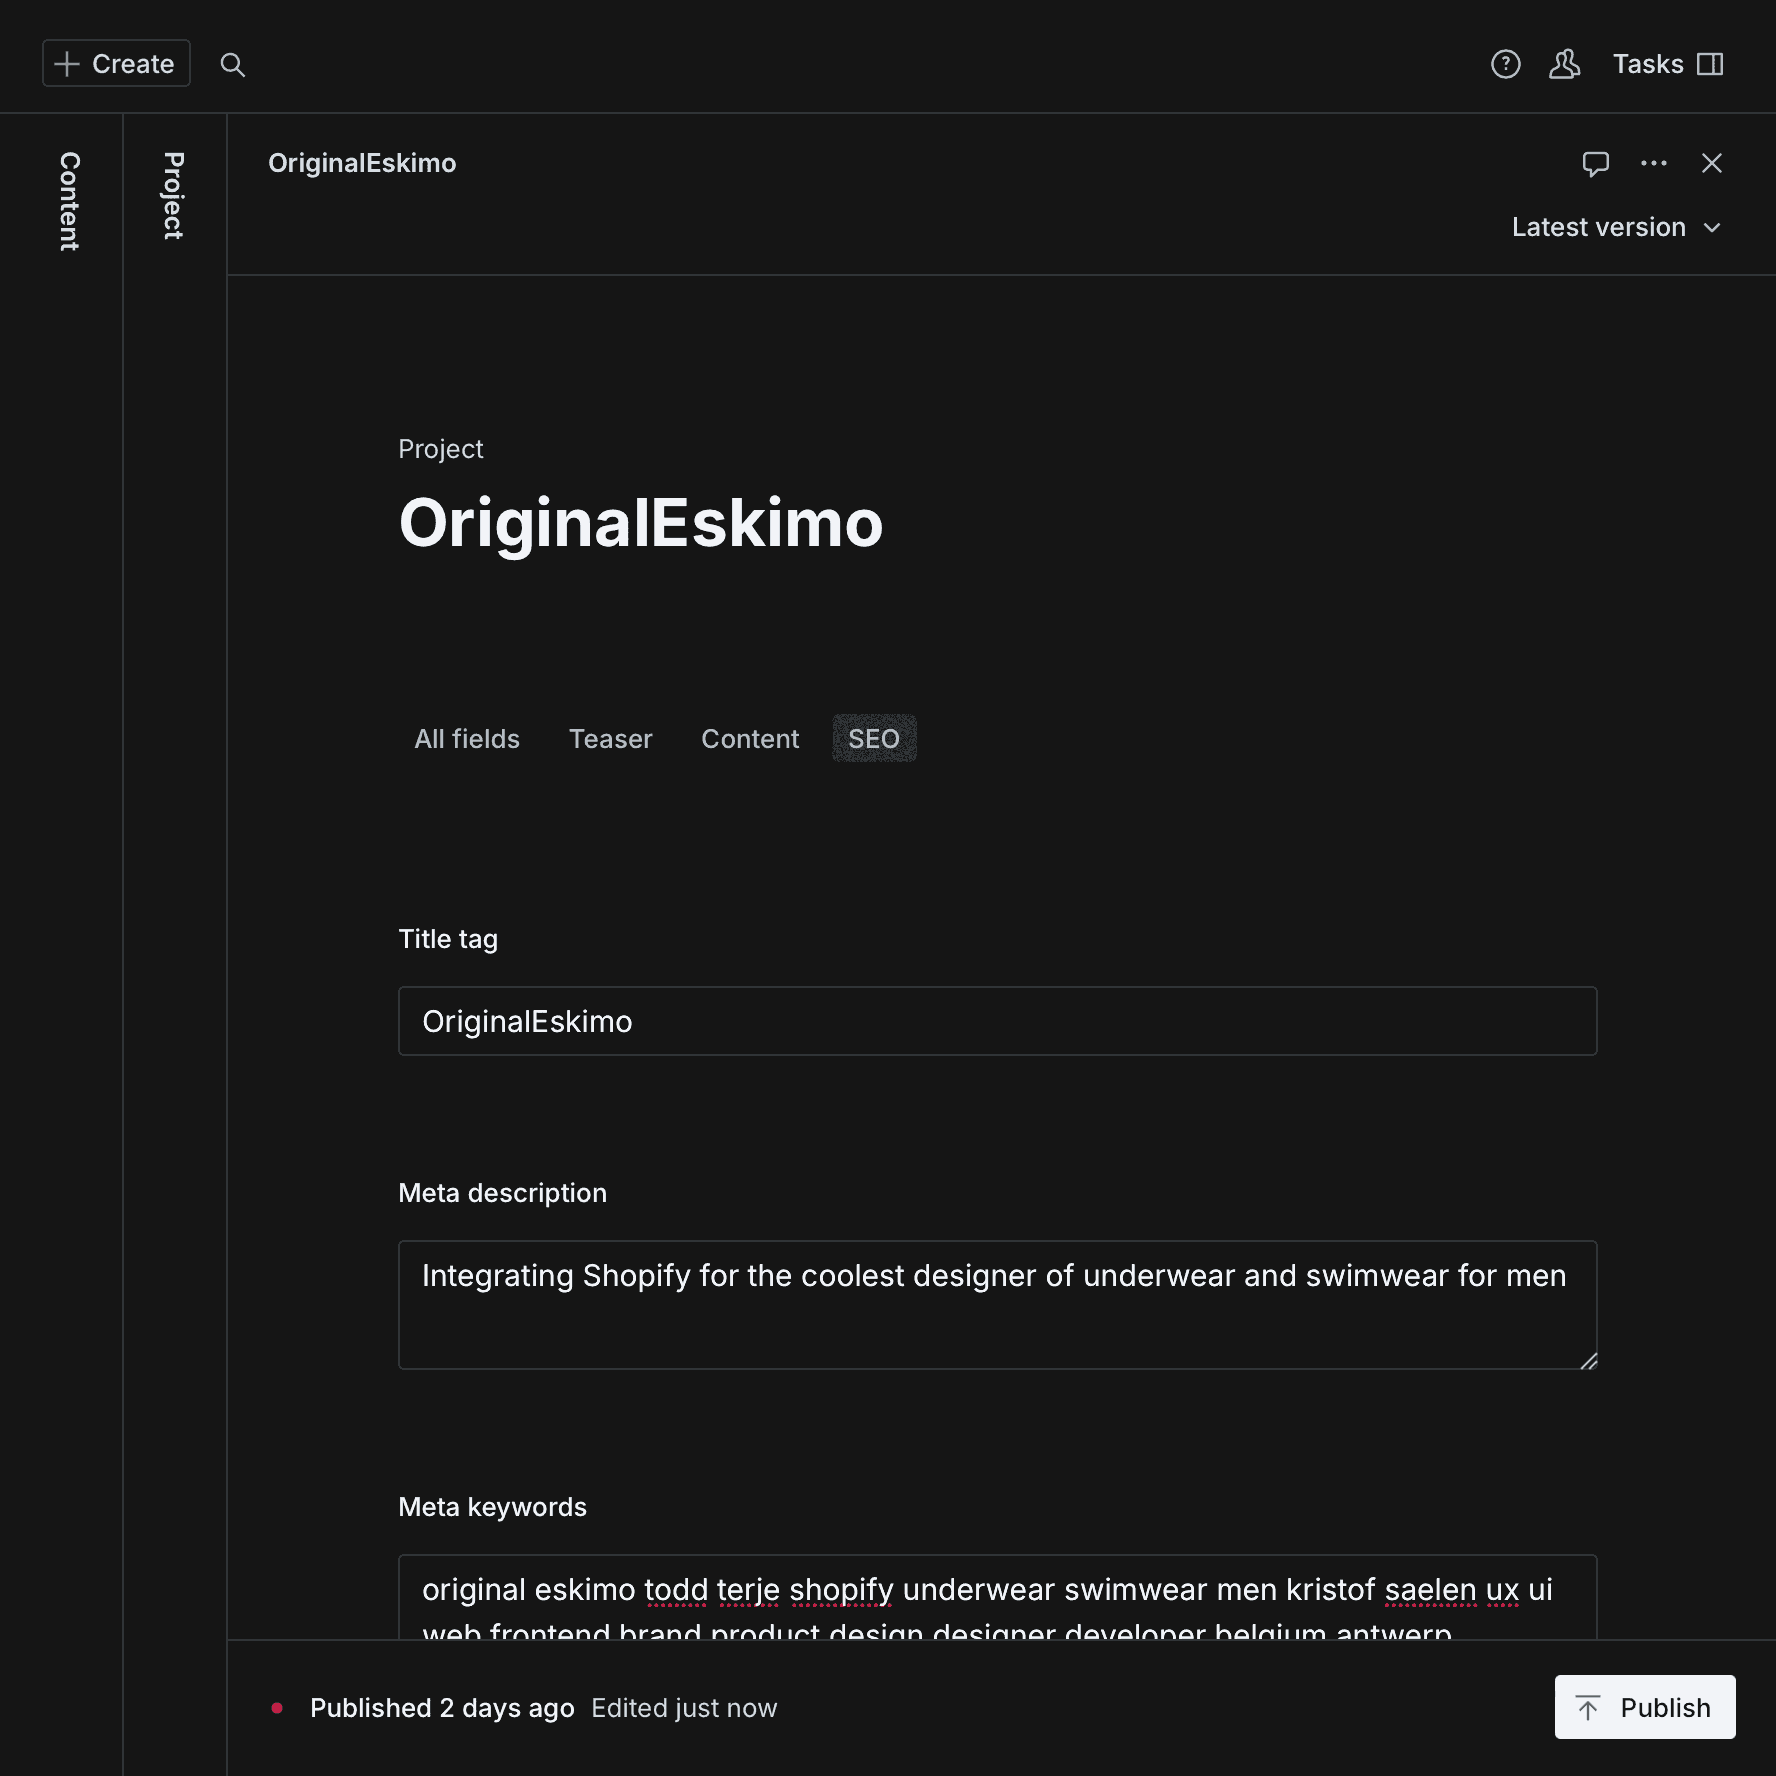Expand the collapsed Project pane
The height and width of the screenshot is (1776, 1776).
click(174, 195)
